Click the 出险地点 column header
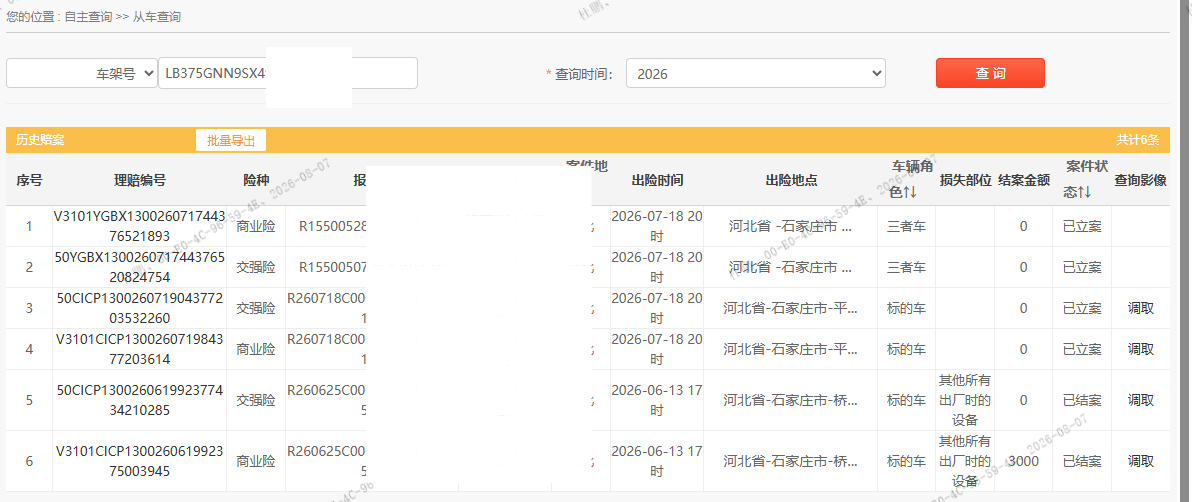Screen dimensions: 1192x502 click(791, 180)
